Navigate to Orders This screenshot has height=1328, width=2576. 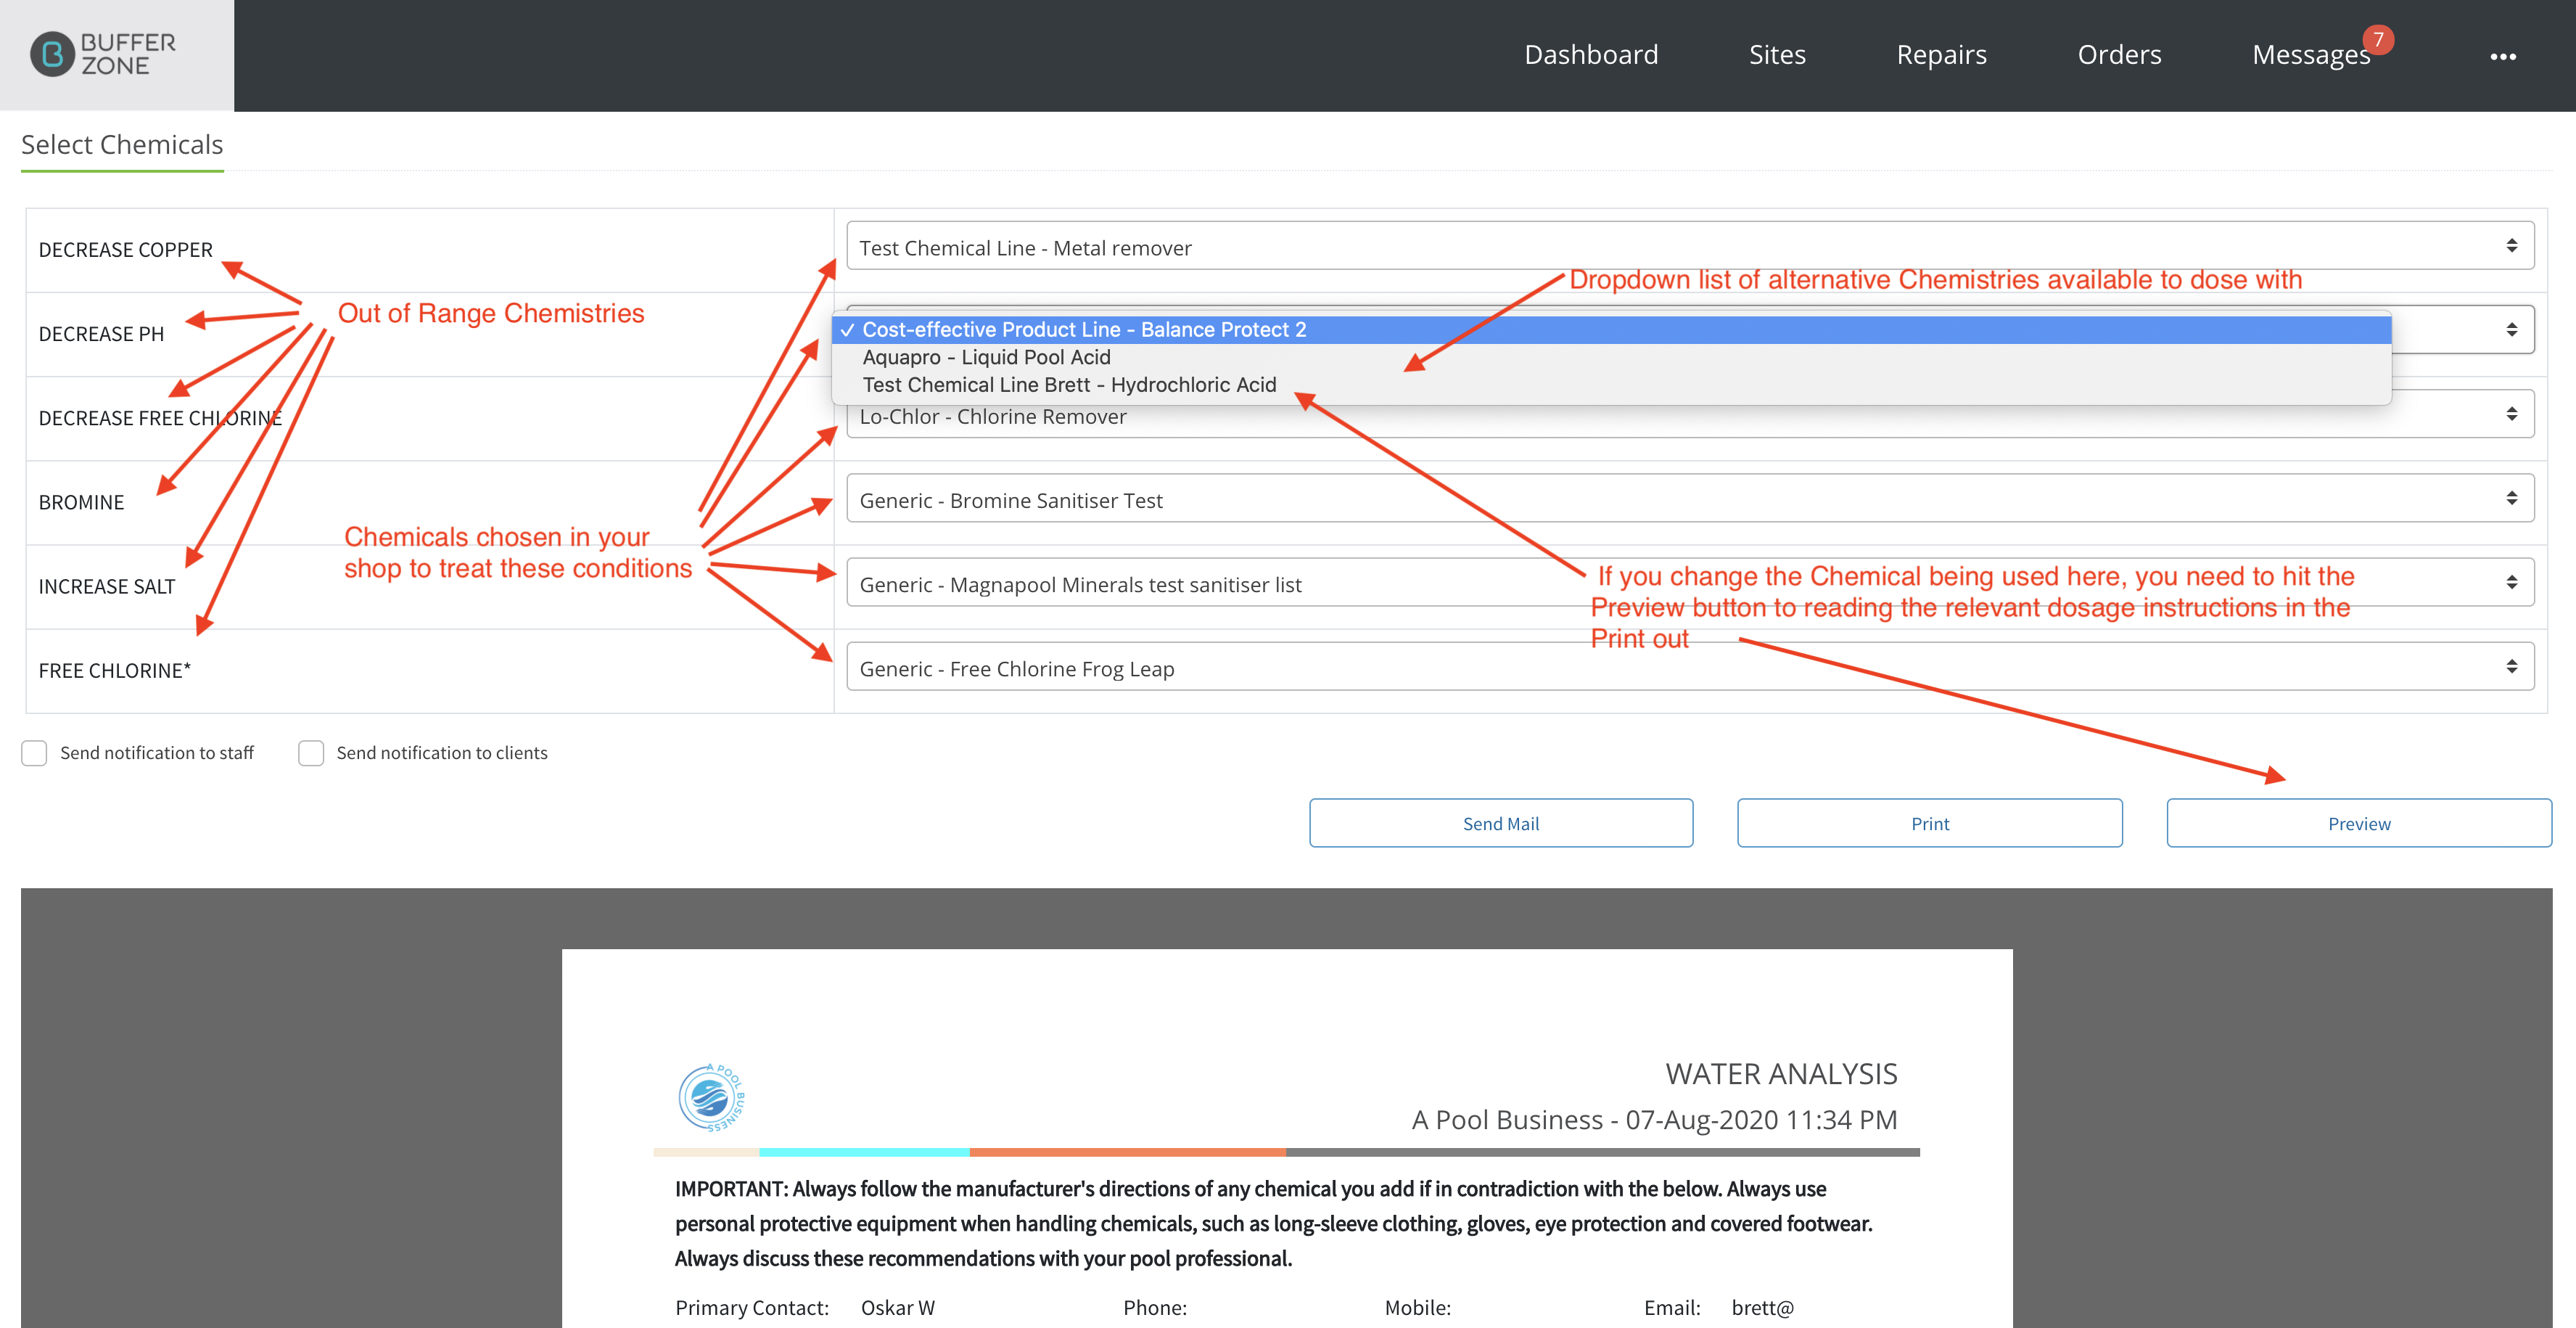coord(2119,54)
